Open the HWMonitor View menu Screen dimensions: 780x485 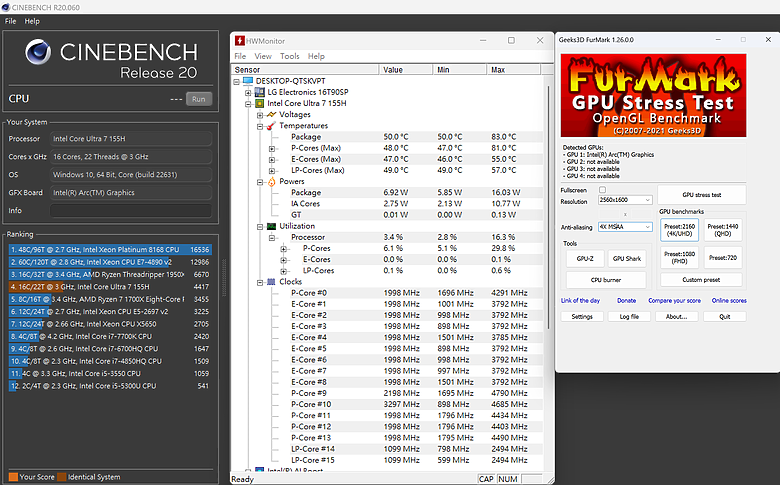tap(263, 56)
